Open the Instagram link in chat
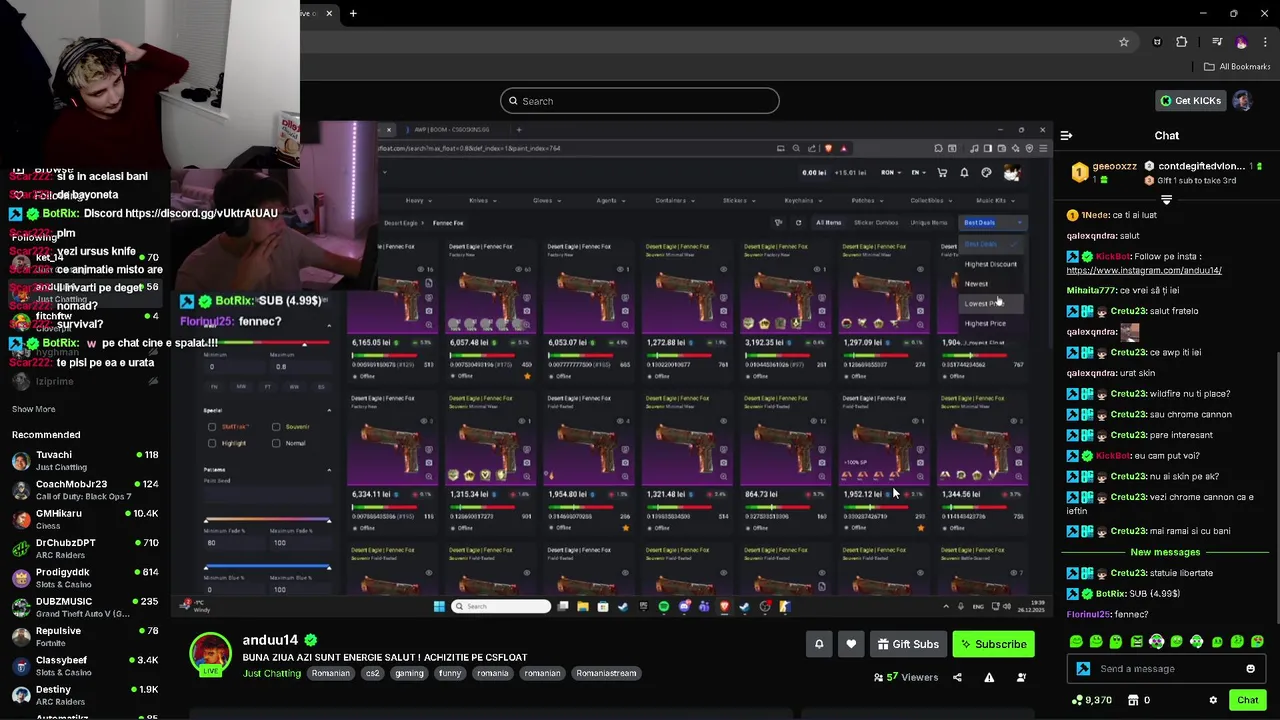This screenshot has height=720, width=1280. point(1143,270)
